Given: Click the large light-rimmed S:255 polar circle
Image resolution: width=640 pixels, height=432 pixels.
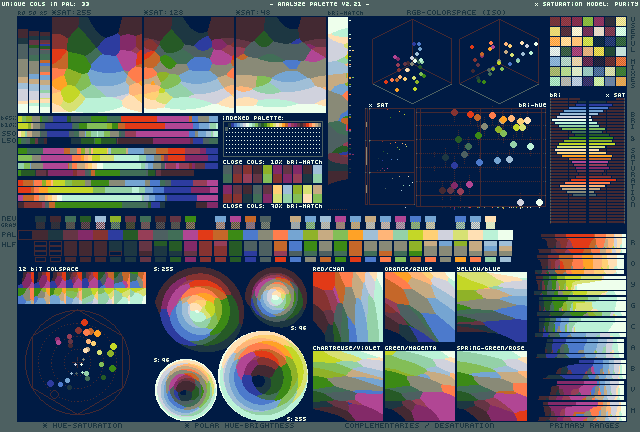Looking at the screenshot, I should point(264,376).
